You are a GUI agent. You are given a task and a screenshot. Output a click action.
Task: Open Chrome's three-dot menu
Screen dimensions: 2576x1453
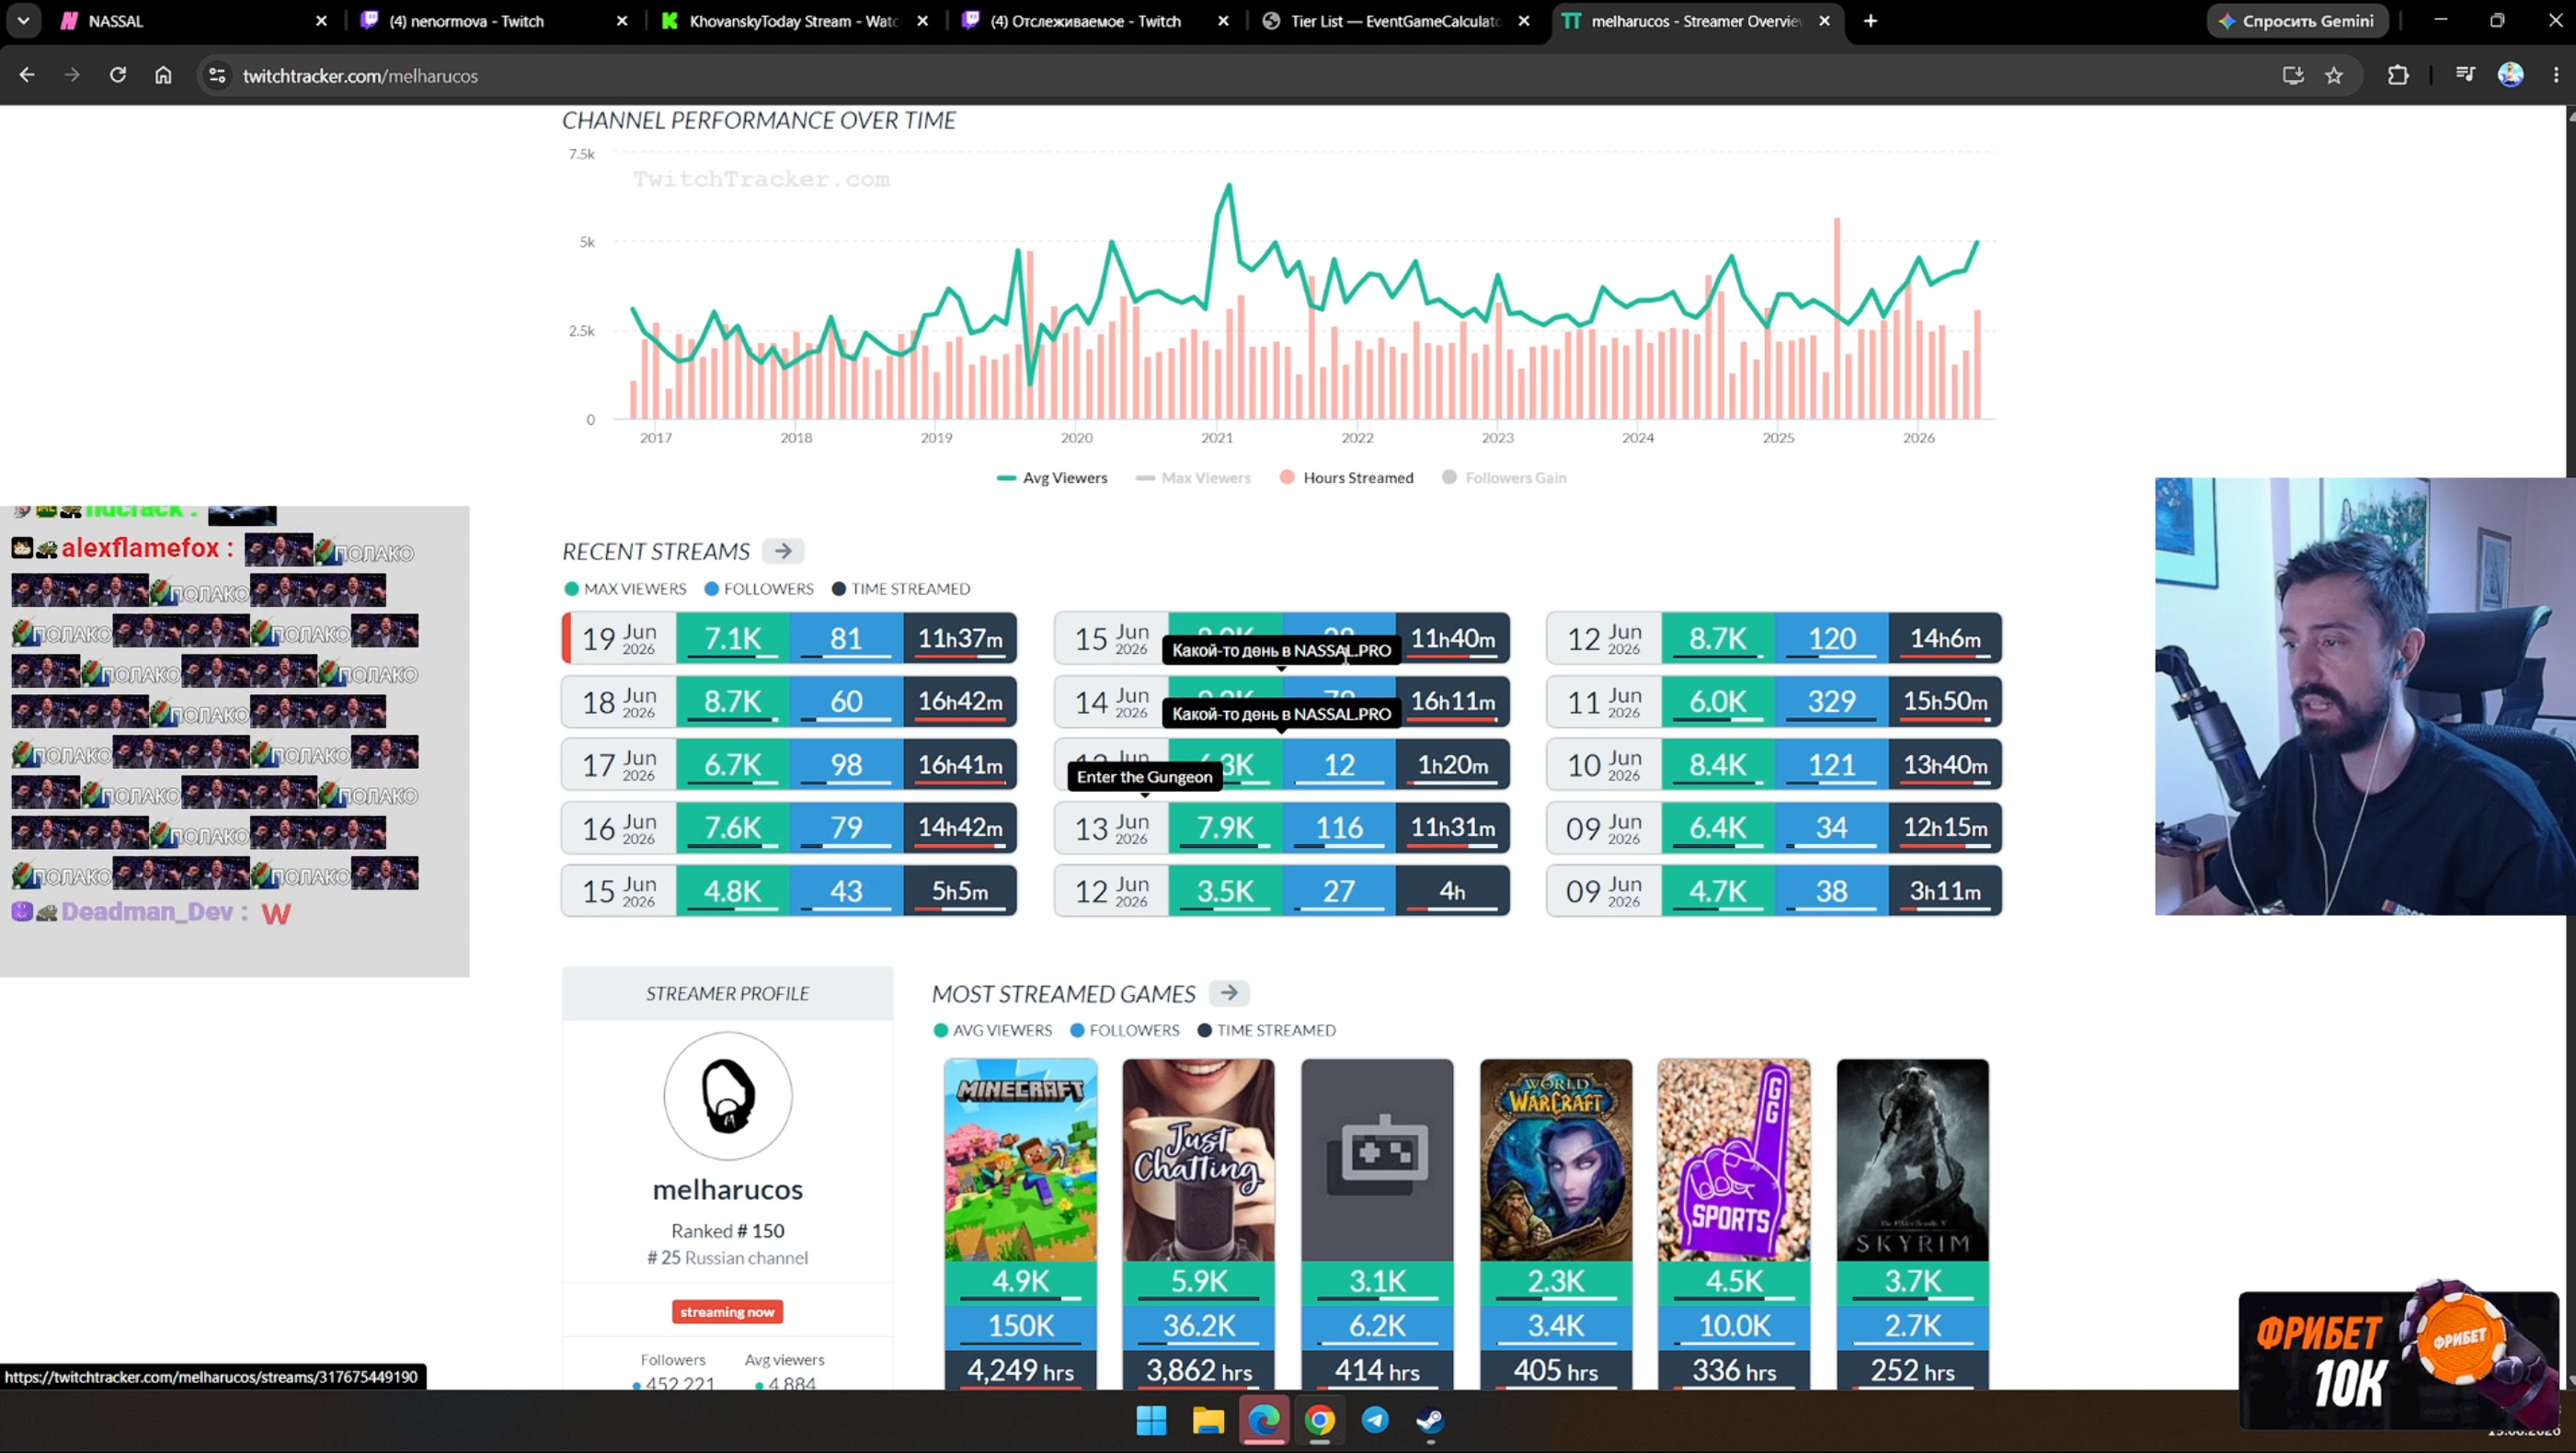tap(2556, 75)
